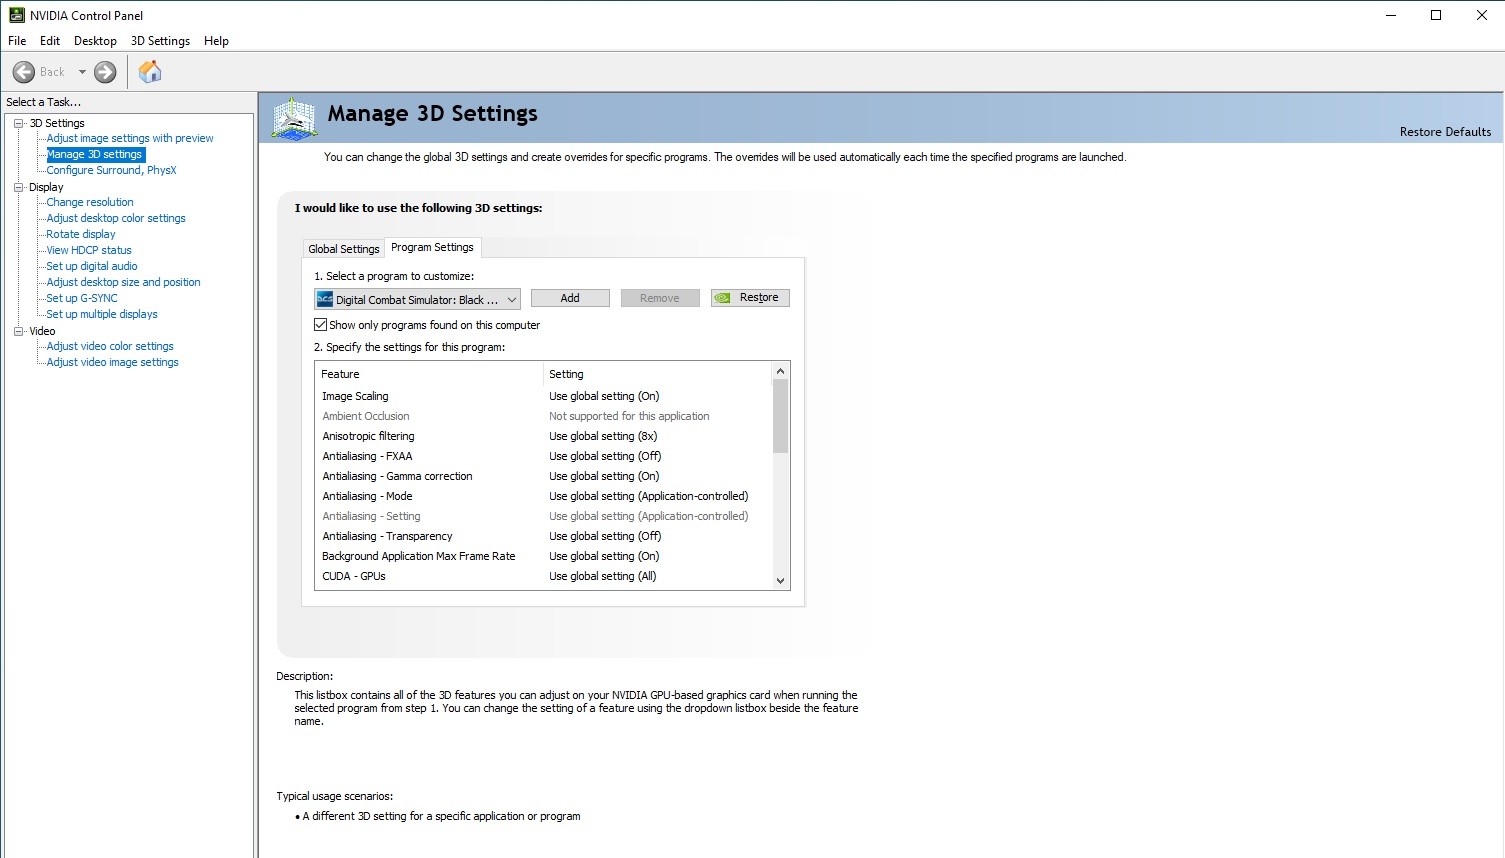The height and width of the screenshot is (858, 1505).
Task: Maximize the NVIDIA Control Panel window
Action: [x=1436, y=15]
